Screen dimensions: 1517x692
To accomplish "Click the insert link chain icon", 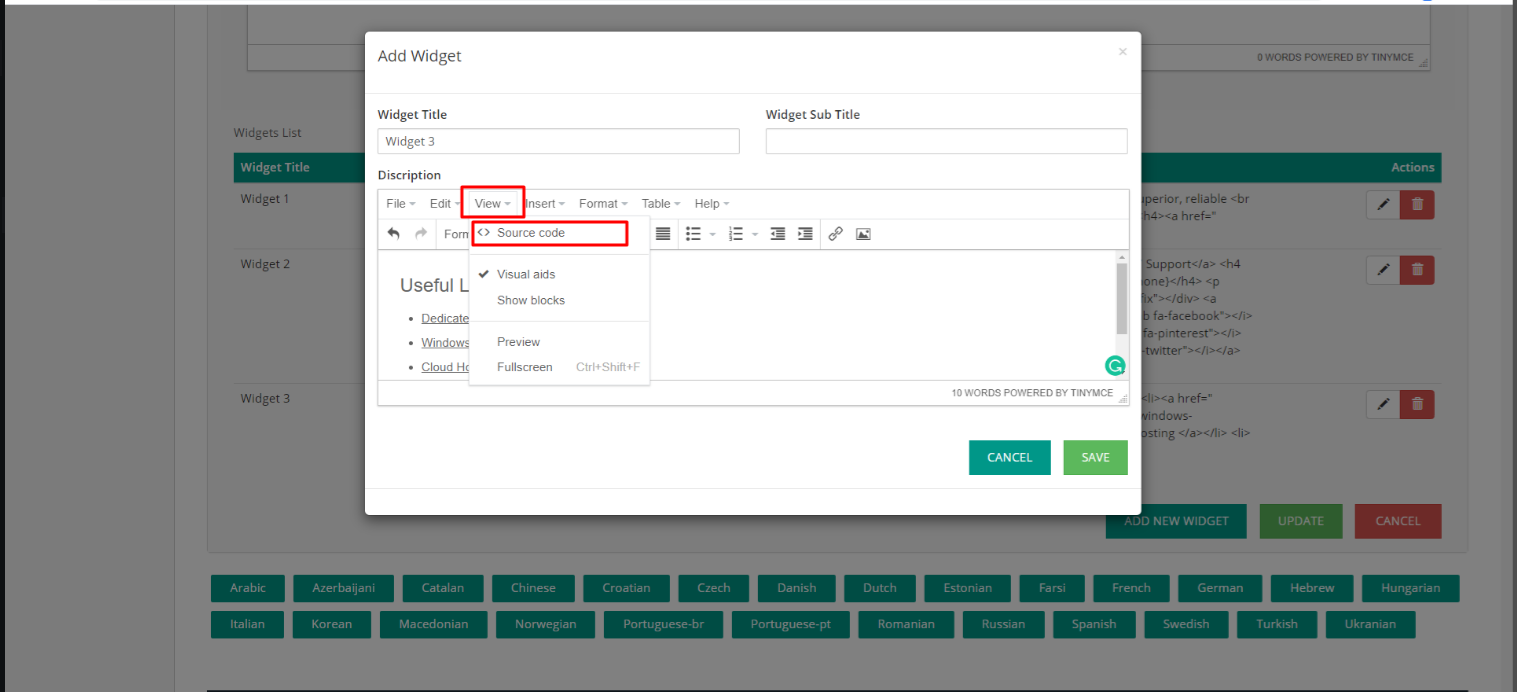I will pyautogui.click(x=835, y=234).
